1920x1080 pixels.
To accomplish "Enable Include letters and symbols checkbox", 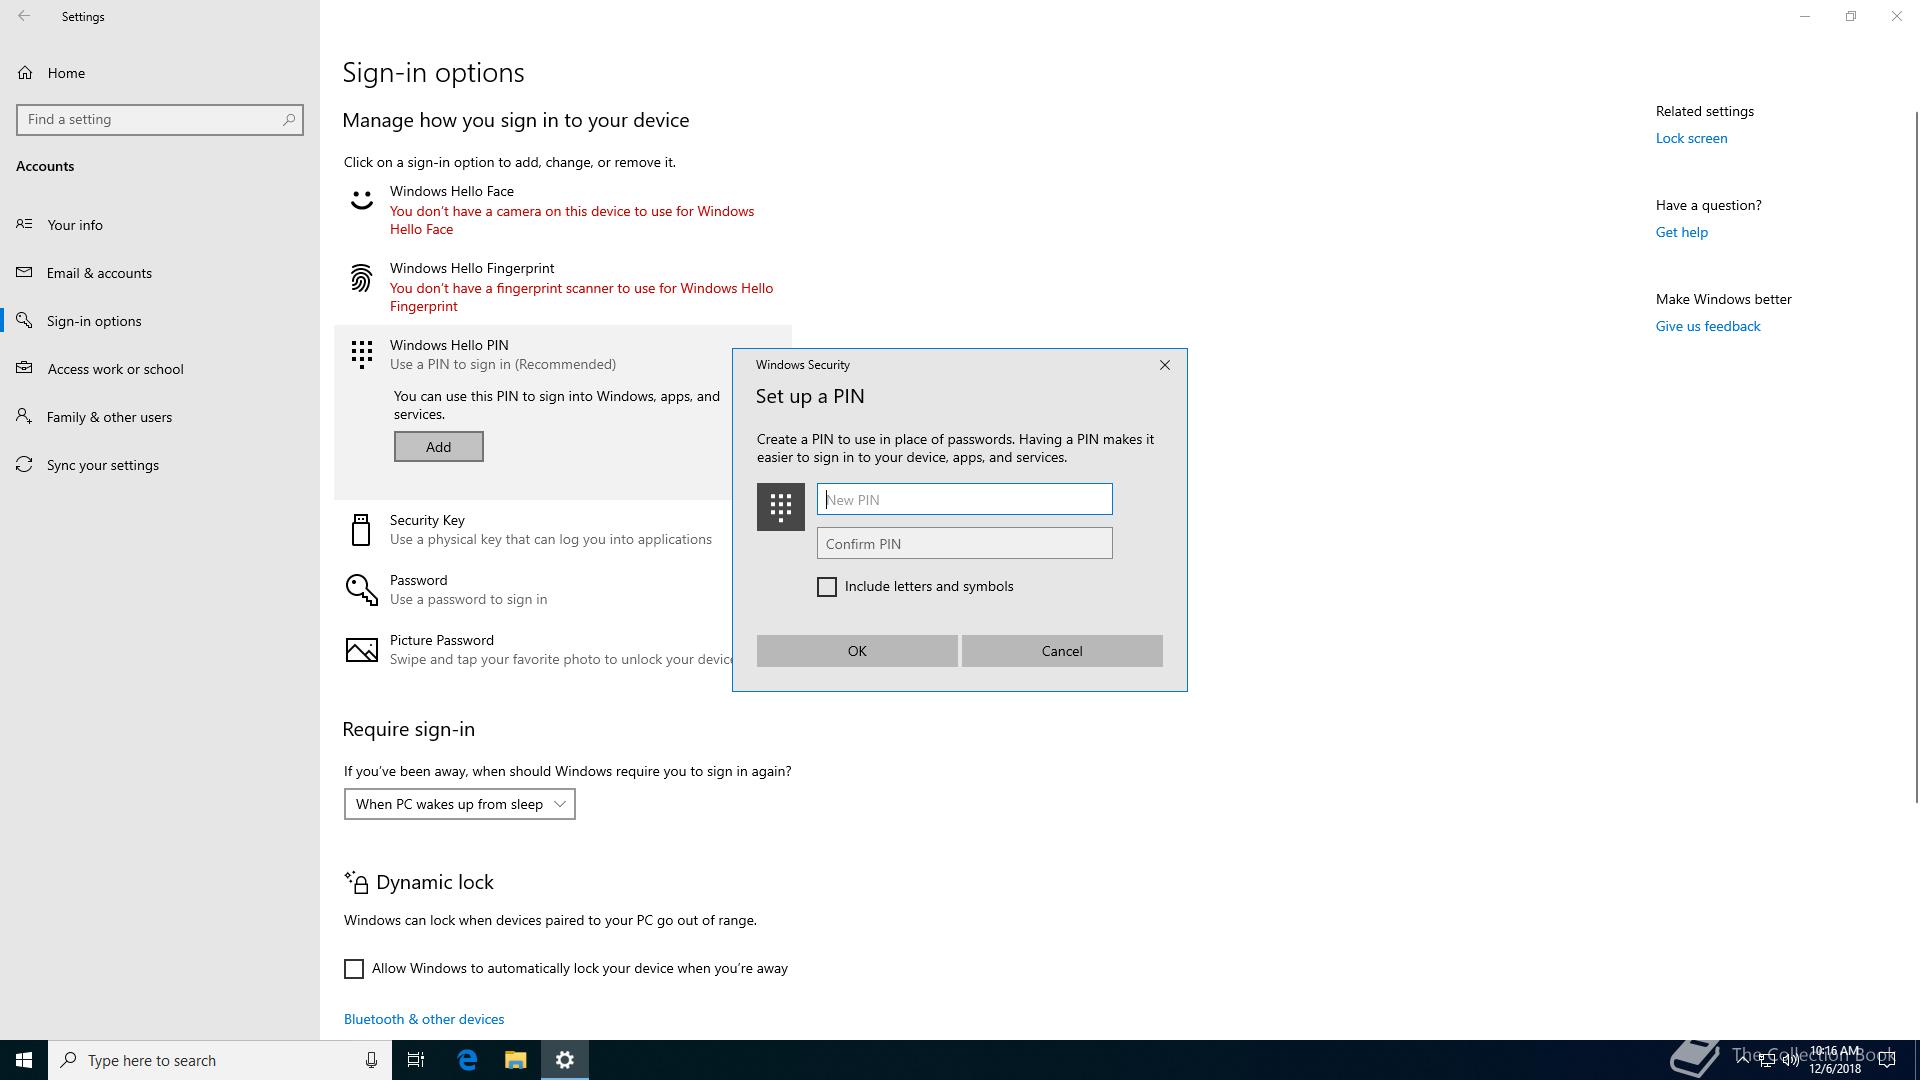I will click(827, 587).
